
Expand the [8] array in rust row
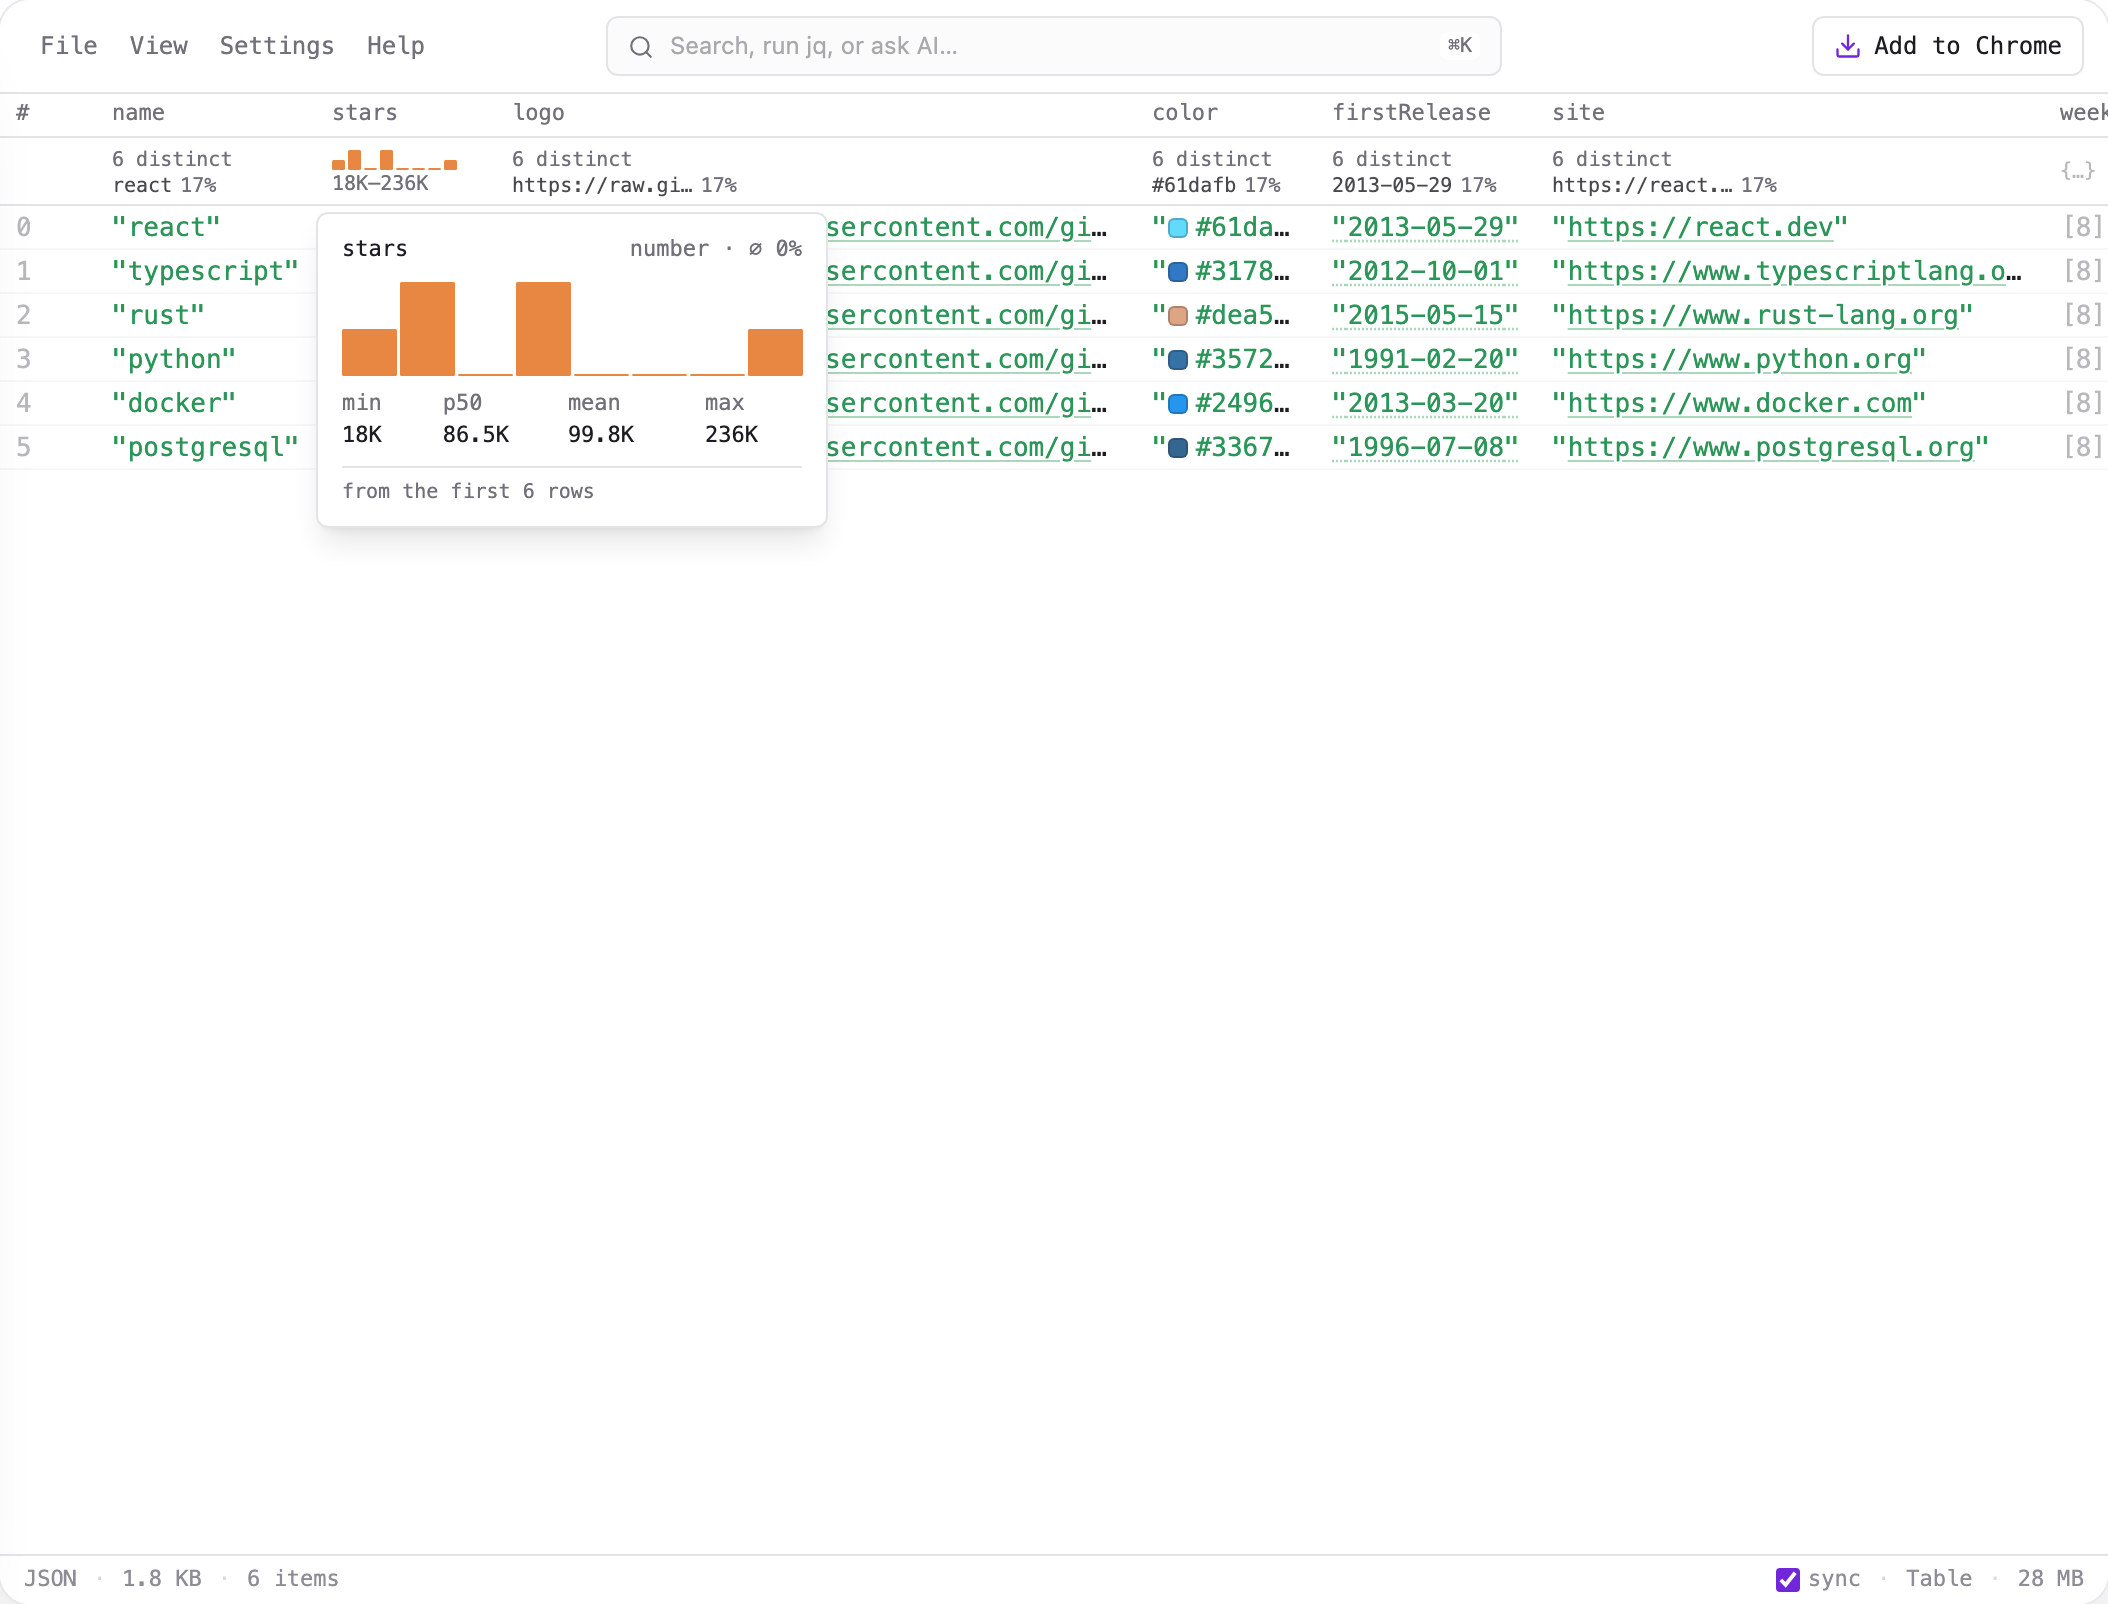(2082, 316)
